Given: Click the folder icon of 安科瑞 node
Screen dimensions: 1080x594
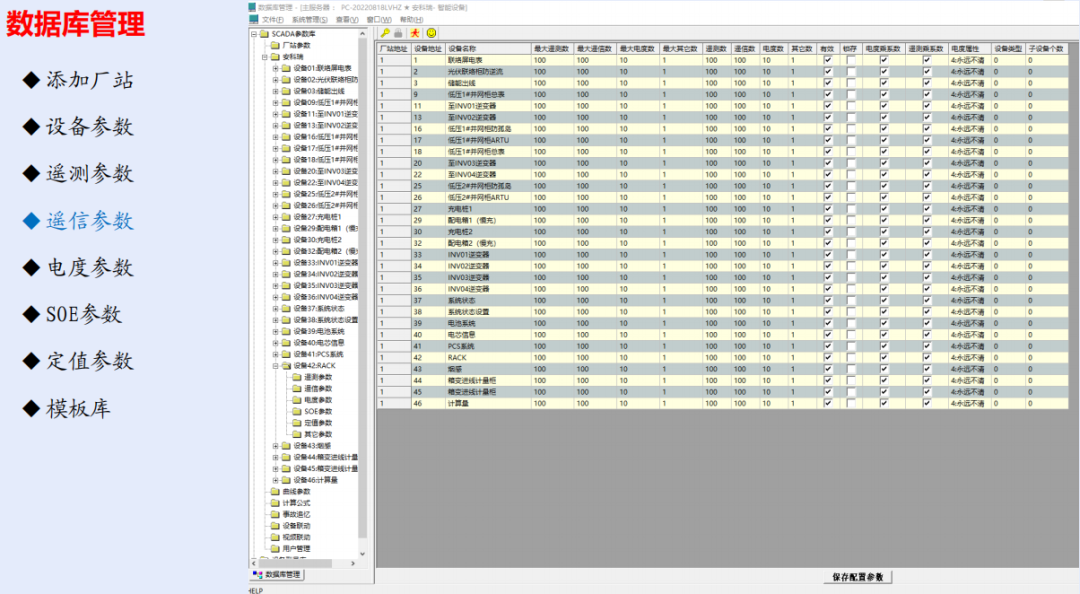Looking at the screenshot, I should pos(276,57).
